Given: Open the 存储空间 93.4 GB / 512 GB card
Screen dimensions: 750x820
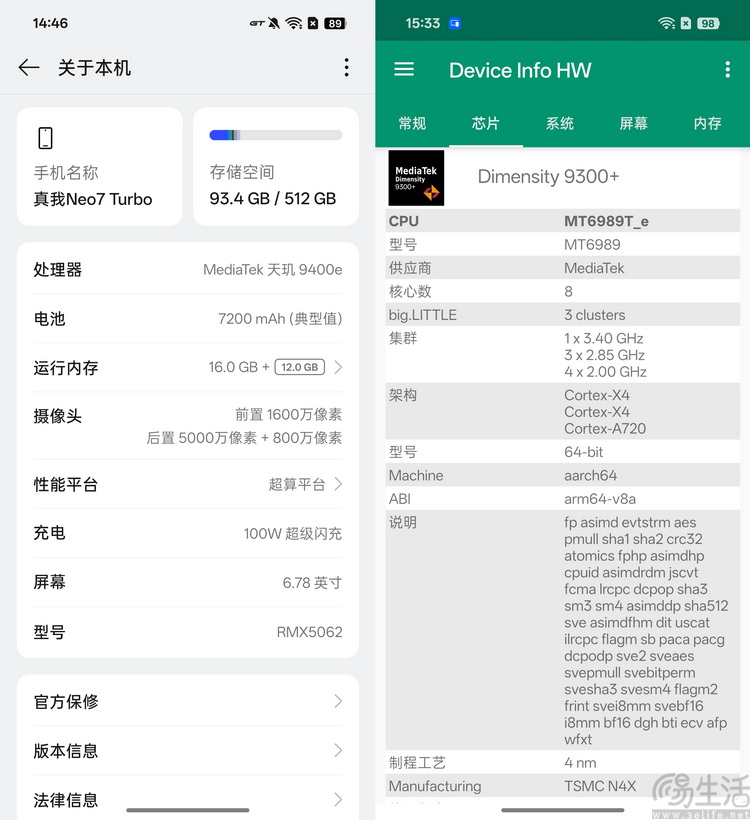Looking at the screenshot, I should tap(276, 166).
